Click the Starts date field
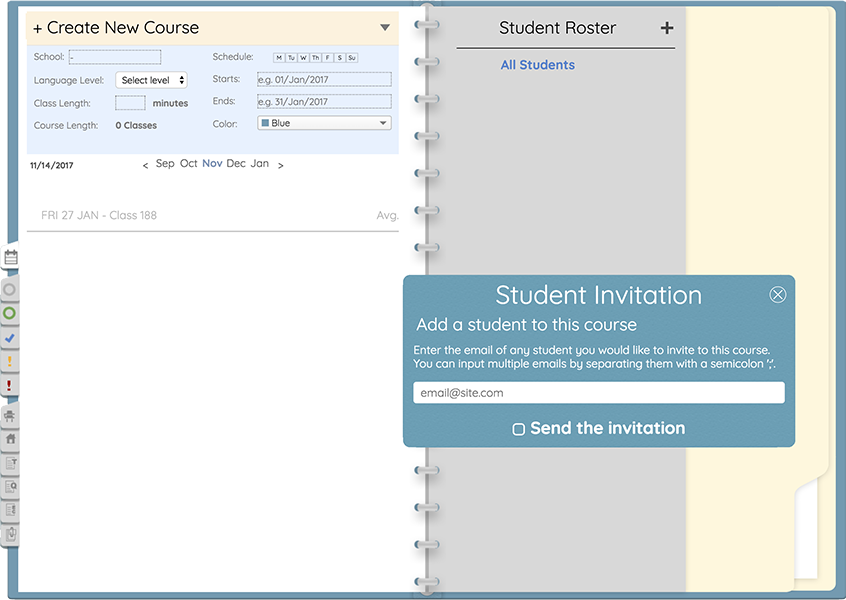The image size is (846, 600). click(x=324, y=79)
